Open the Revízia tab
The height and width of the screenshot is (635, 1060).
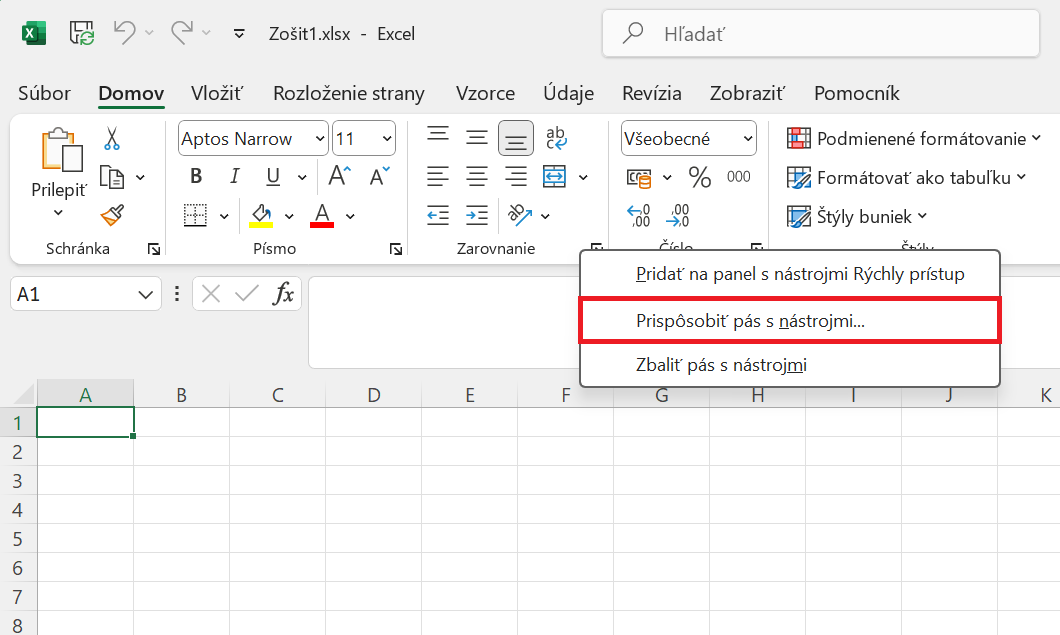coord(652,93)
